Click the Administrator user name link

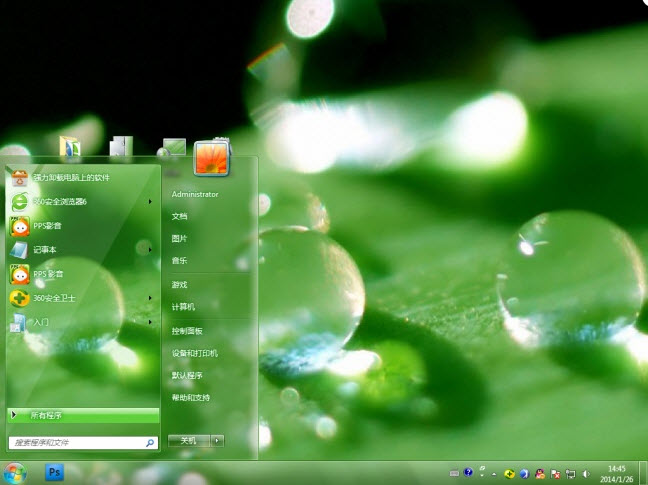[194, 193]
